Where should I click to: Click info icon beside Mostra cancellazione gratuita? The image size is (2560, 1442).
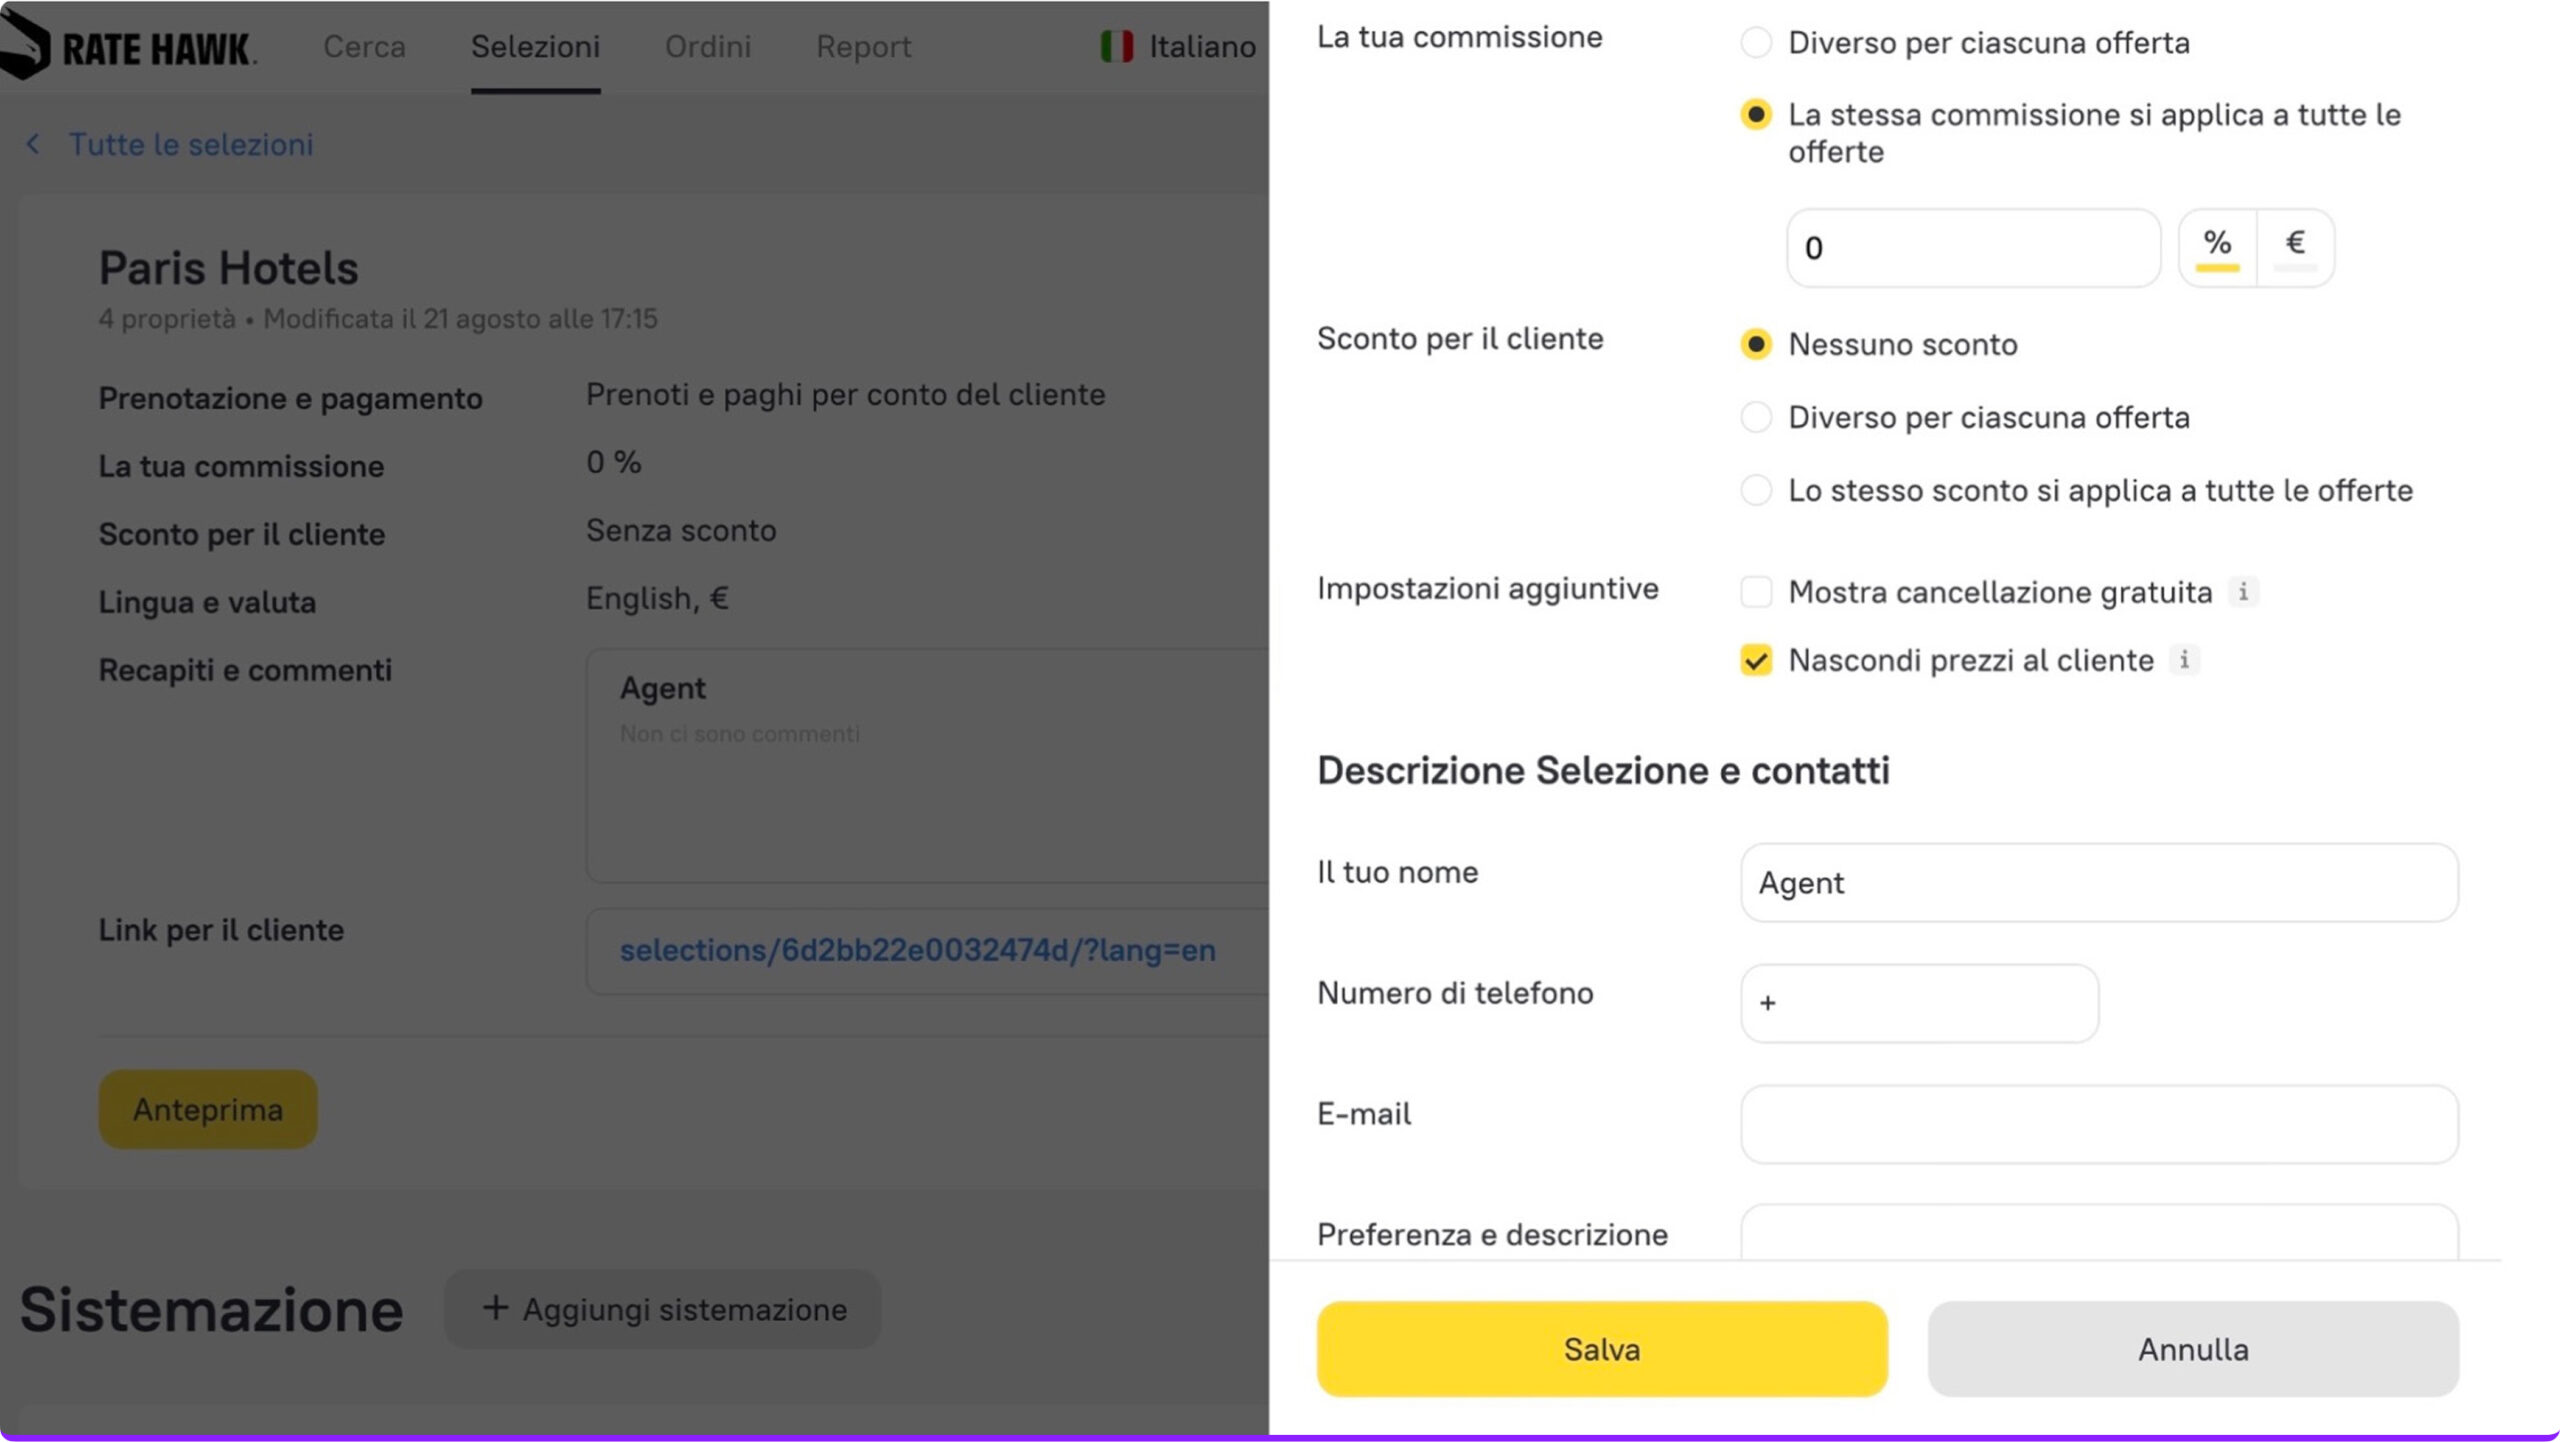point(2243,592)
